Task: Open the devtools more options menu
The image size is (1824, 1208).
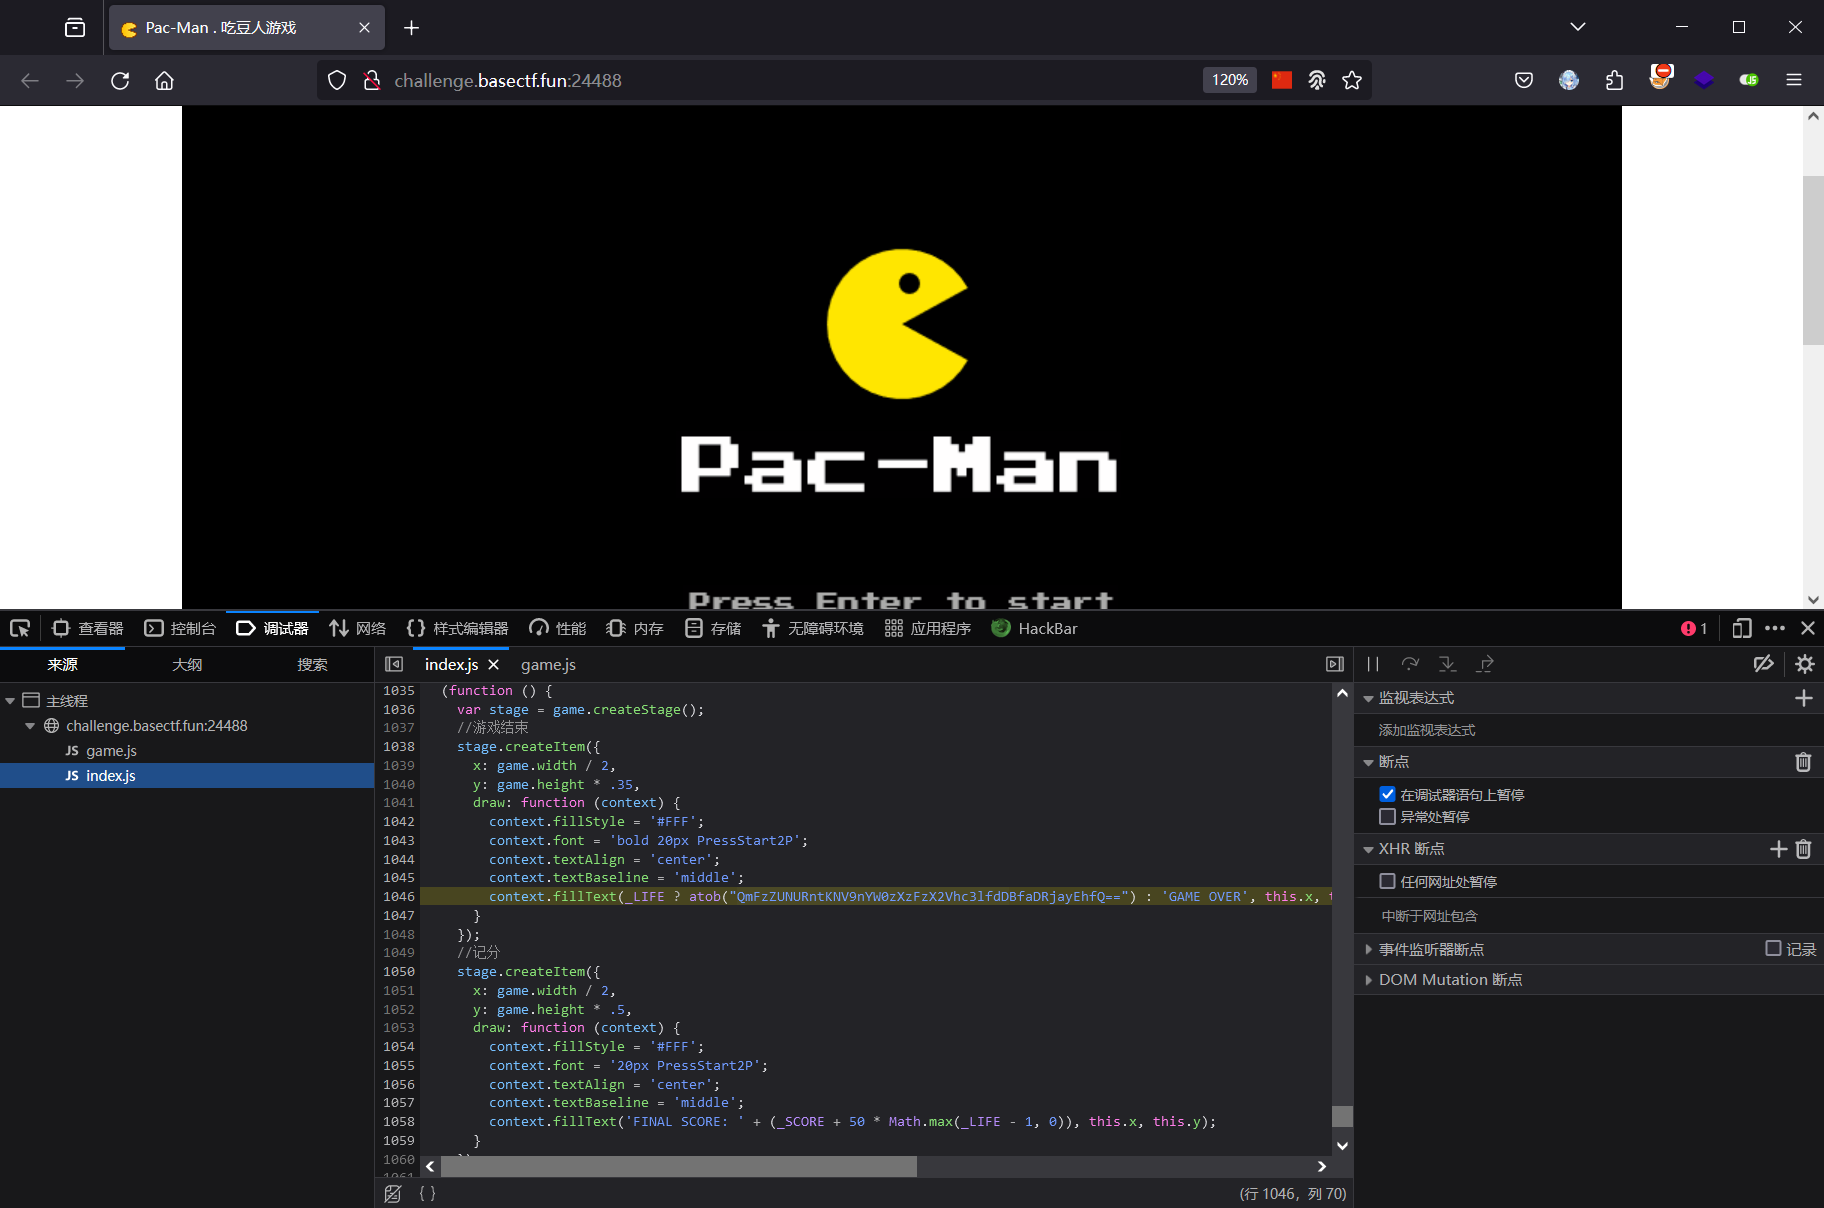Action: pyautogui.click(x=1775, y=628)
